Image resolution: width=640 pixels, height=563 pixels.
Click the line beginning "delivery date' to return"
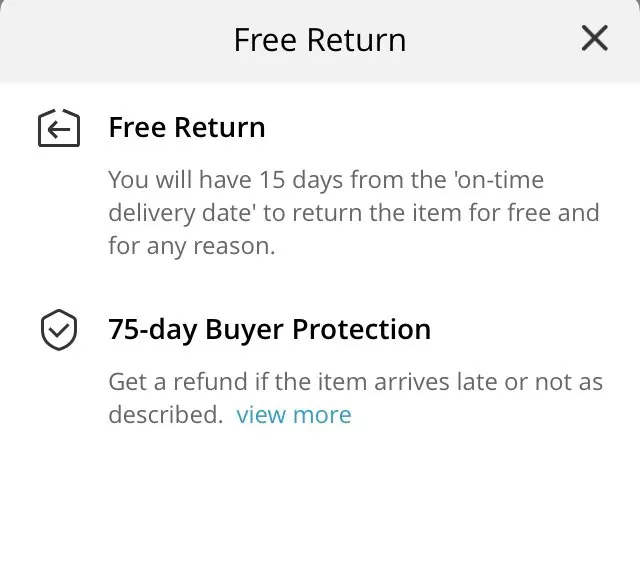pos(353,213)
